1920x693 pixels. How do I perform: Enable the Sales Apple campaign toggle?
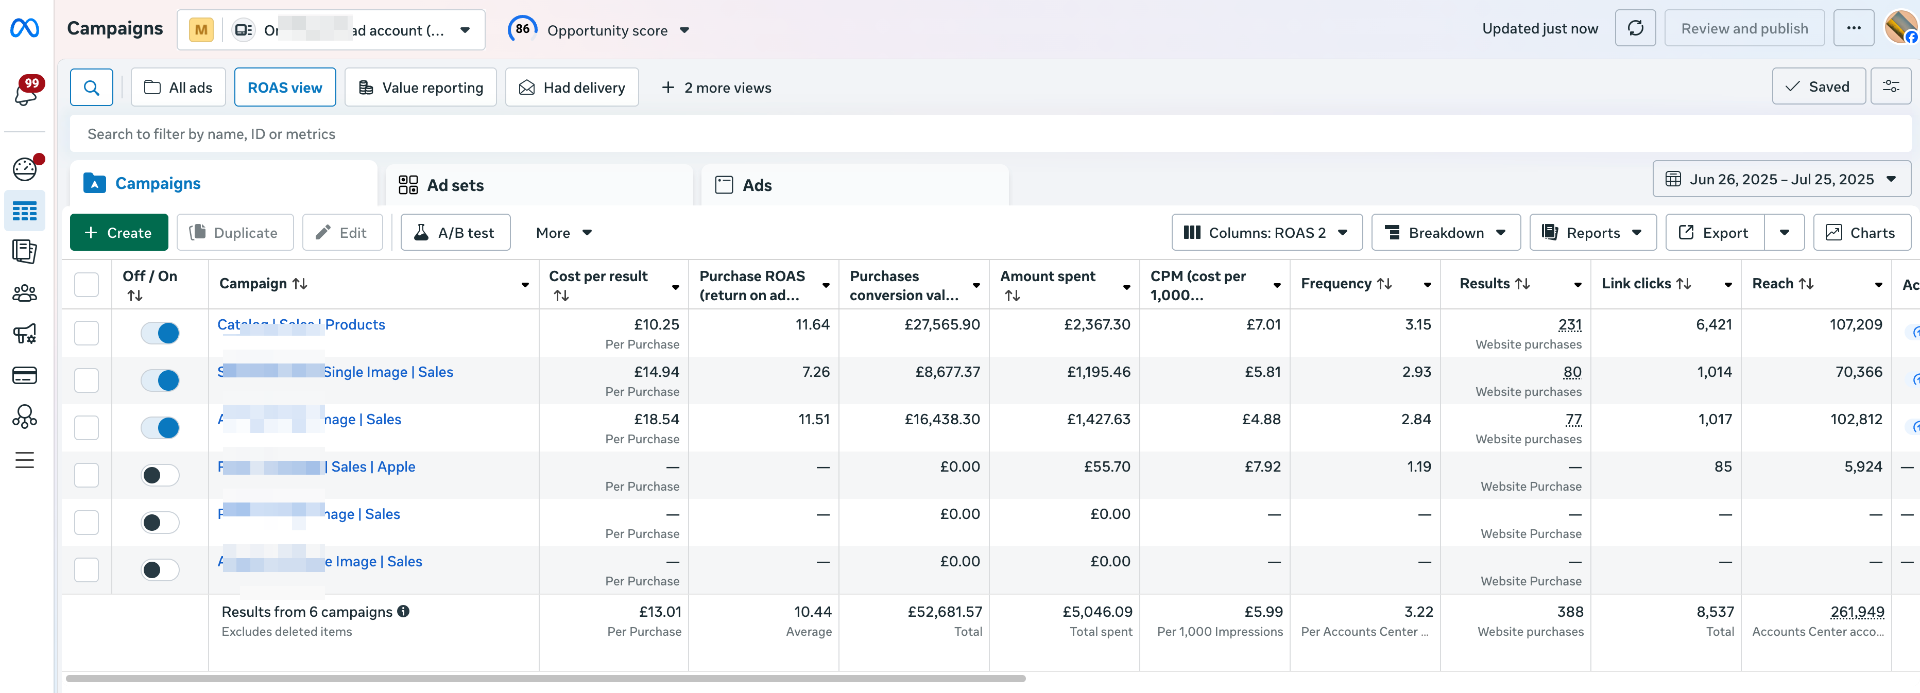tap(160, 475)
